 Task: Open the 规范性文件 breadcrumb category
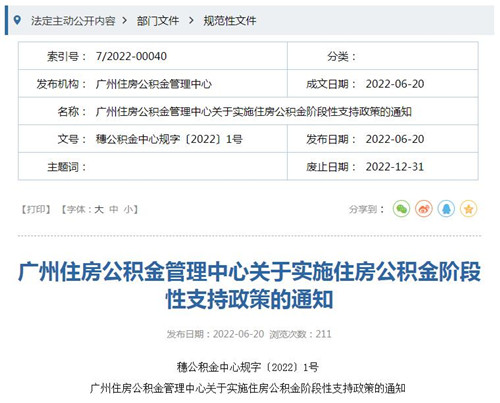[x=230, y=21]
